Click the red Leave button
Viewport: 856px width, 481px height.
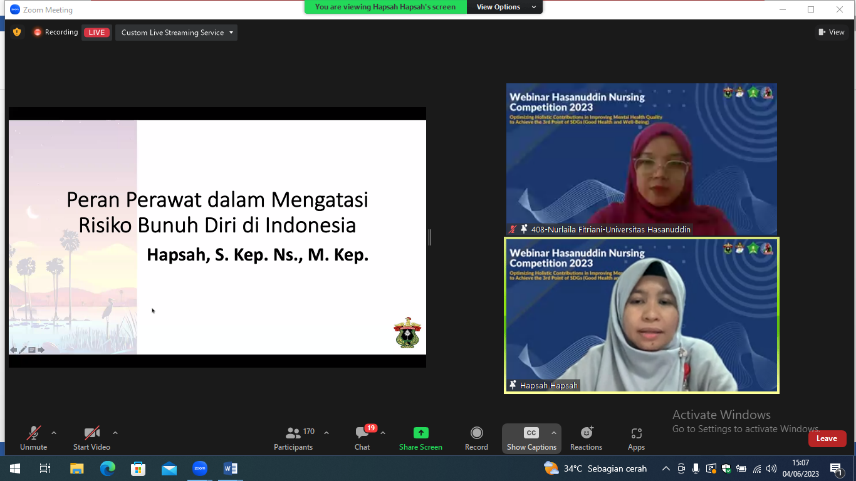point(826,438)
